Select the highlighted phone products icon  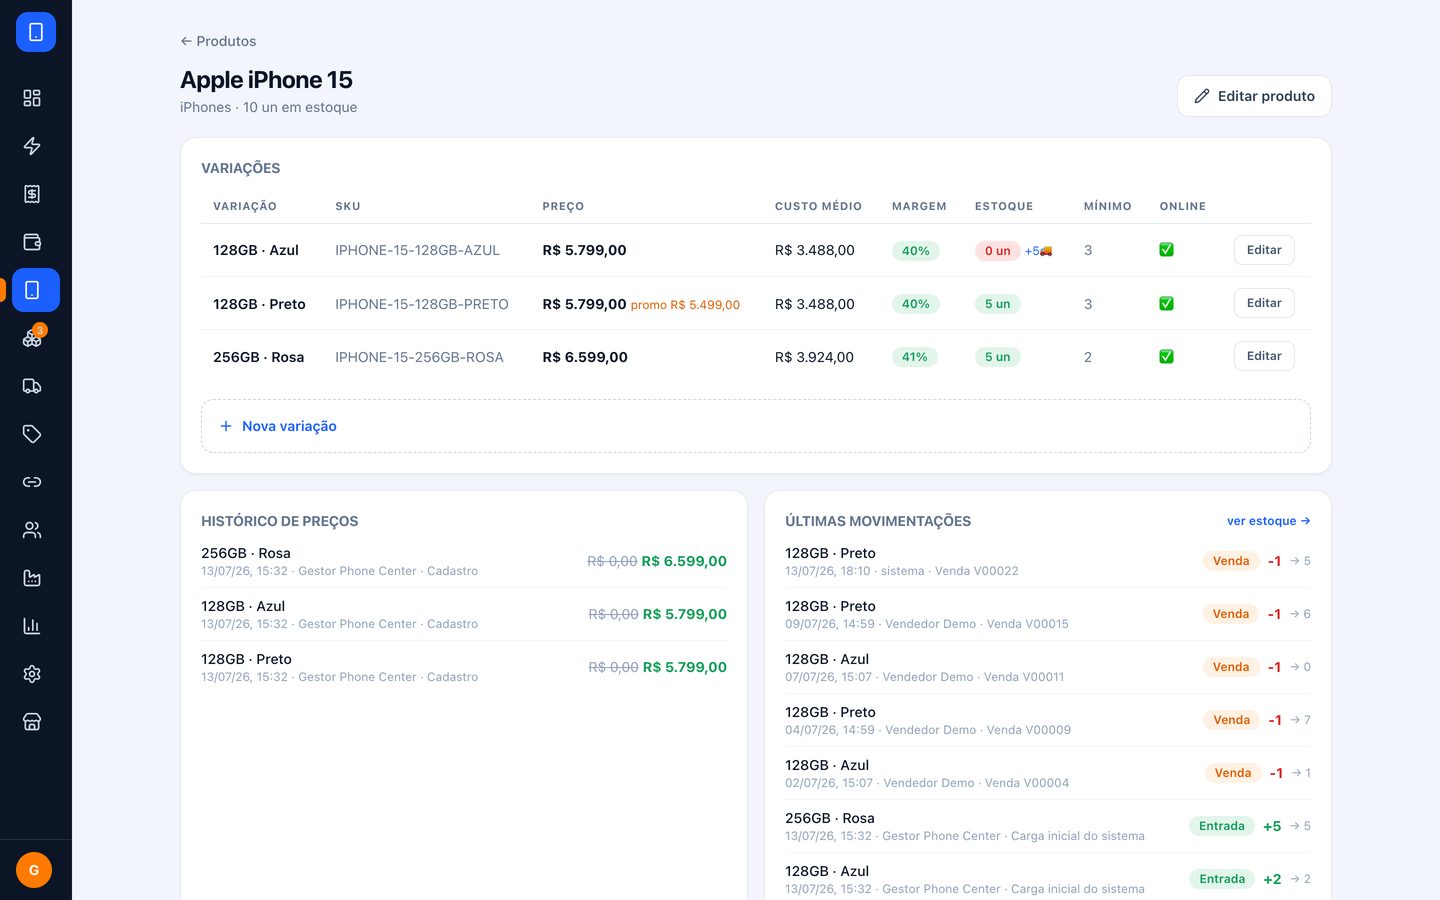click(36, 290)
